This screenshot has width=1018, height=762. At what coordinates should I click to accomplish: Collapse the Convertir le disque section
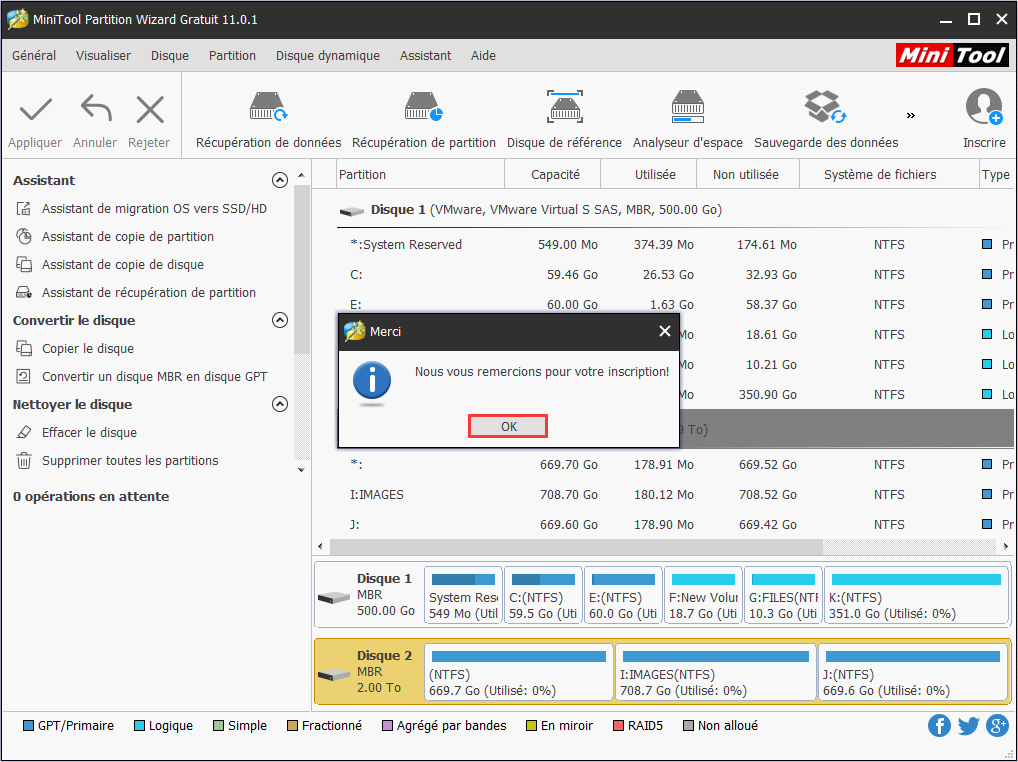(280, 320)
